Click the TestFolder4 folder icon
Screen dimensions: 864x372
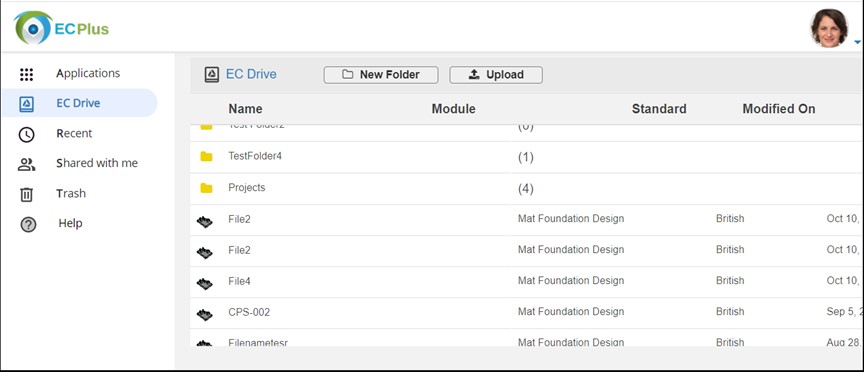click(x=207, y=157)
